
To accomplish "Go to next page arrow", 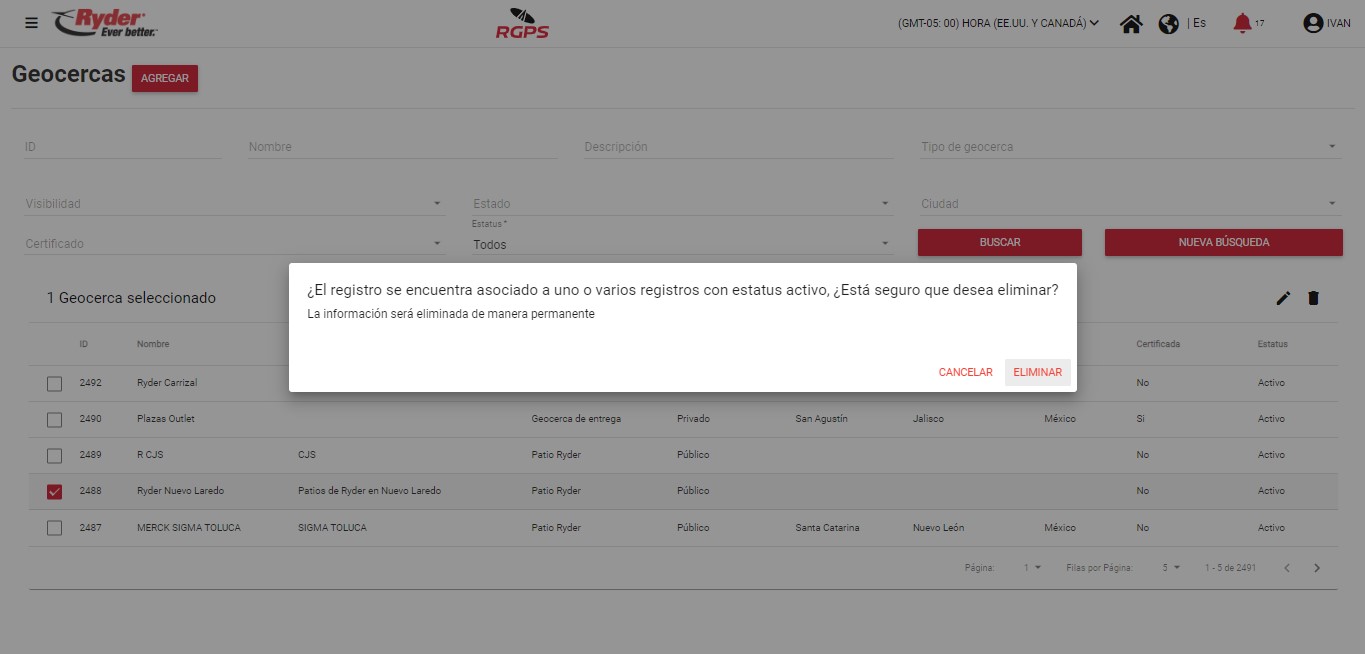I will (1317, 568).
